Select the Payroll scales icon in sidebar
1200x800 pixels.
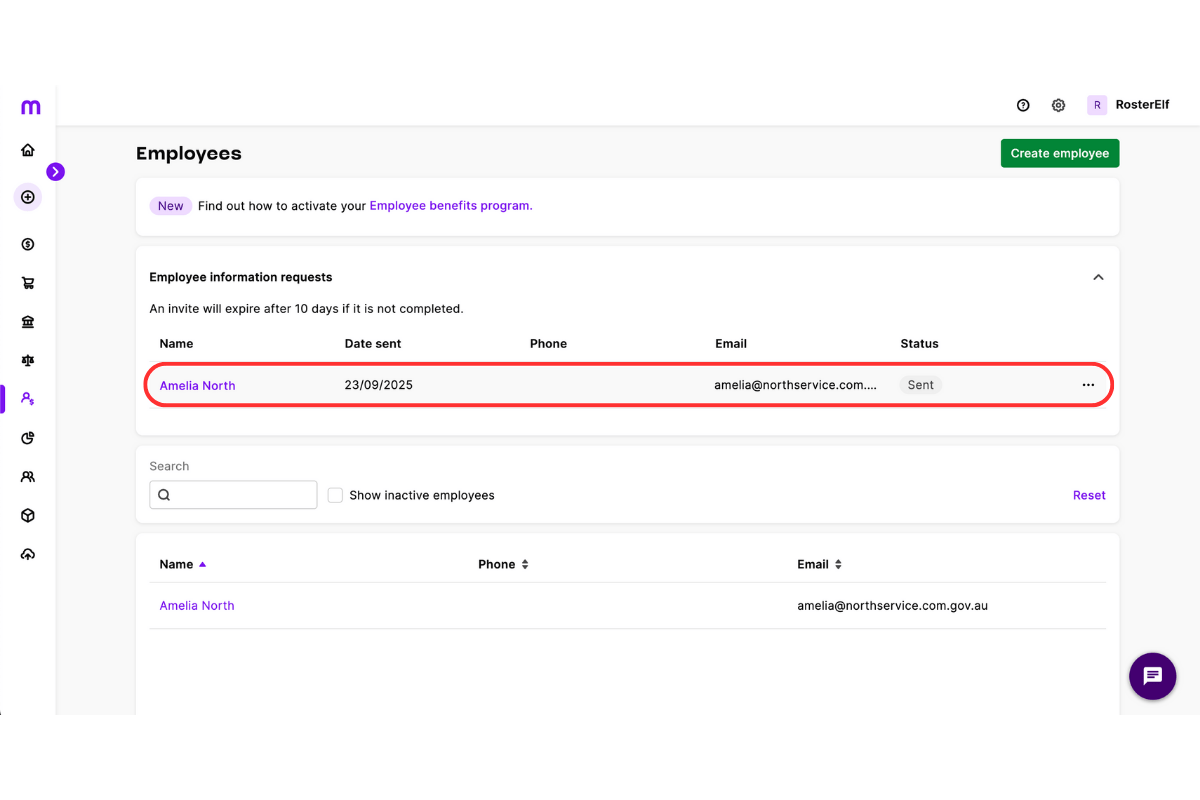point(28,360)
